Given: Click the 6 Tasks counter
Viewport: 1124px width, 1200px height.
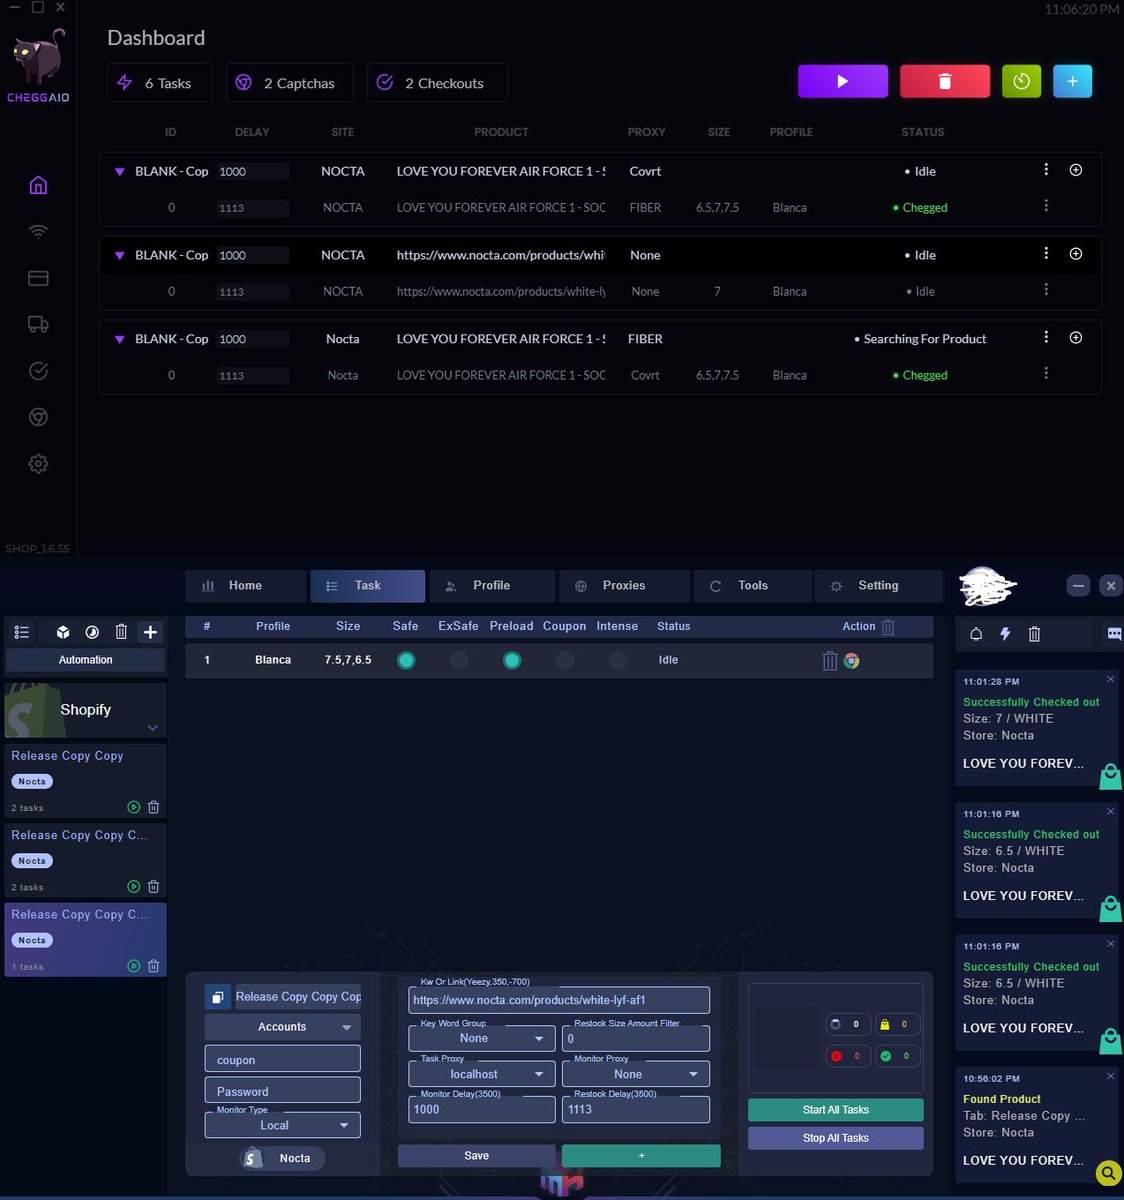Looking at the screenshot, I should coord(159,83).
